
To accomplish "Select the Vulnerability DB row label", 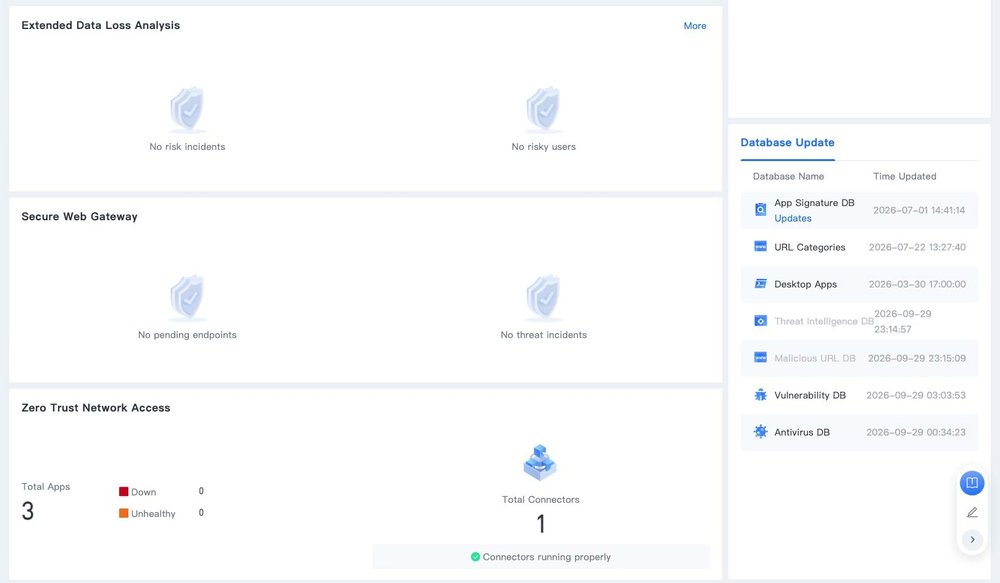I will point(810,395).
